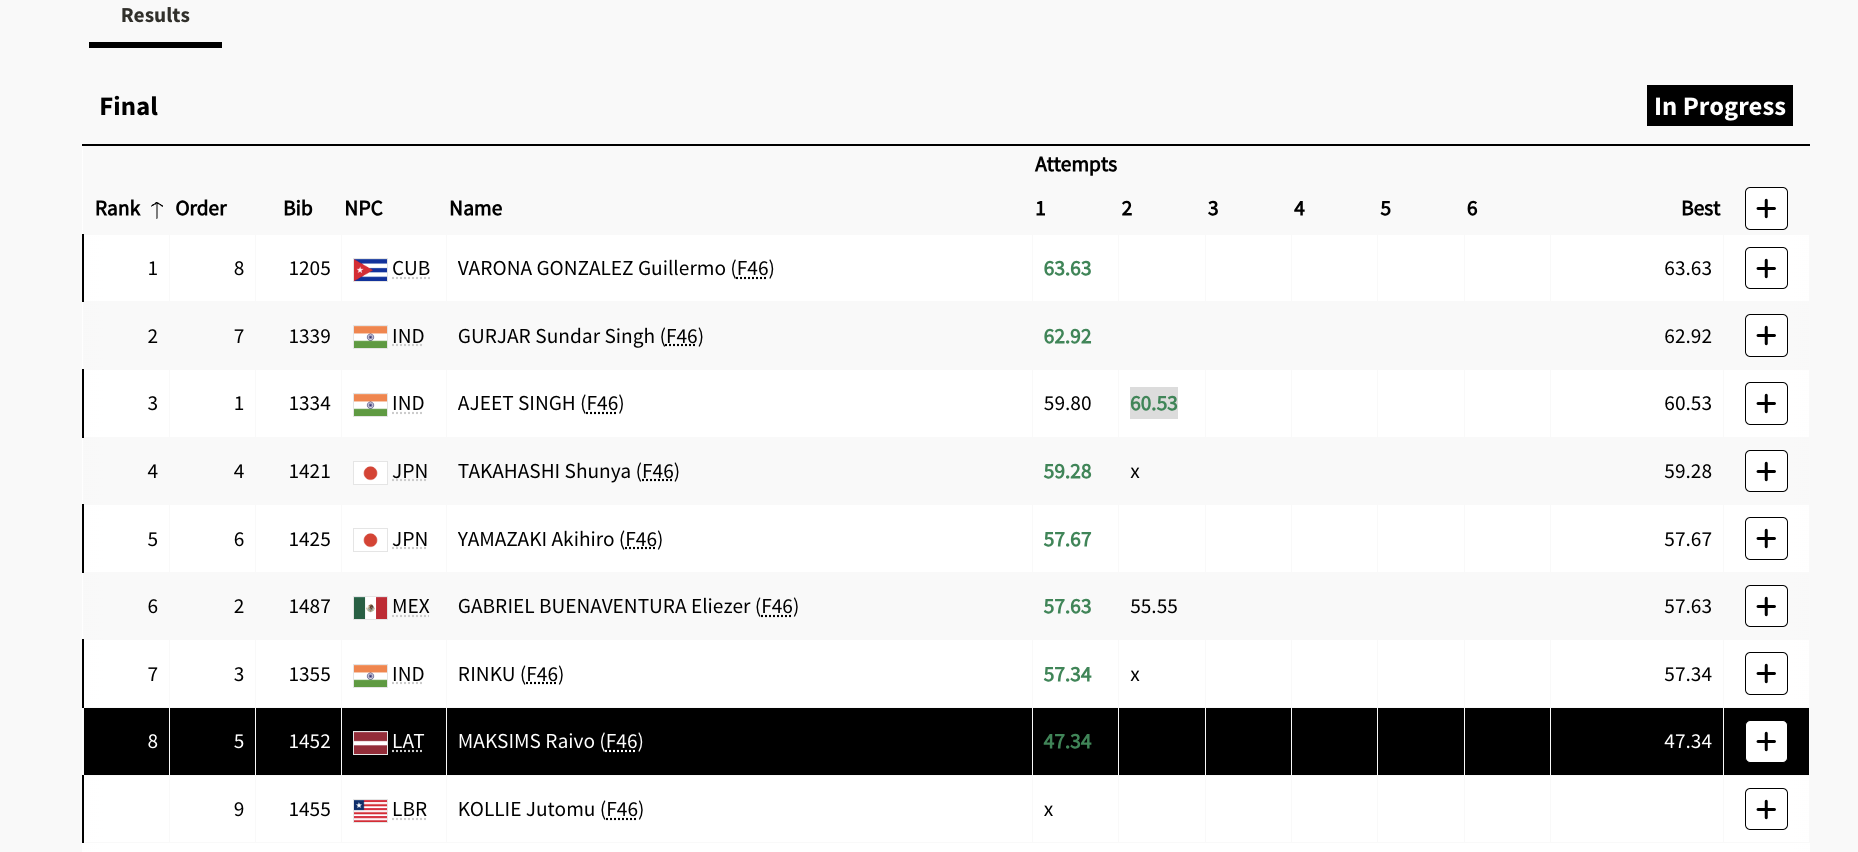Expand TAKAHASHI Shunya attempt details
The width and height of the screenshot is (1858, 852).
click(1765, 471)
